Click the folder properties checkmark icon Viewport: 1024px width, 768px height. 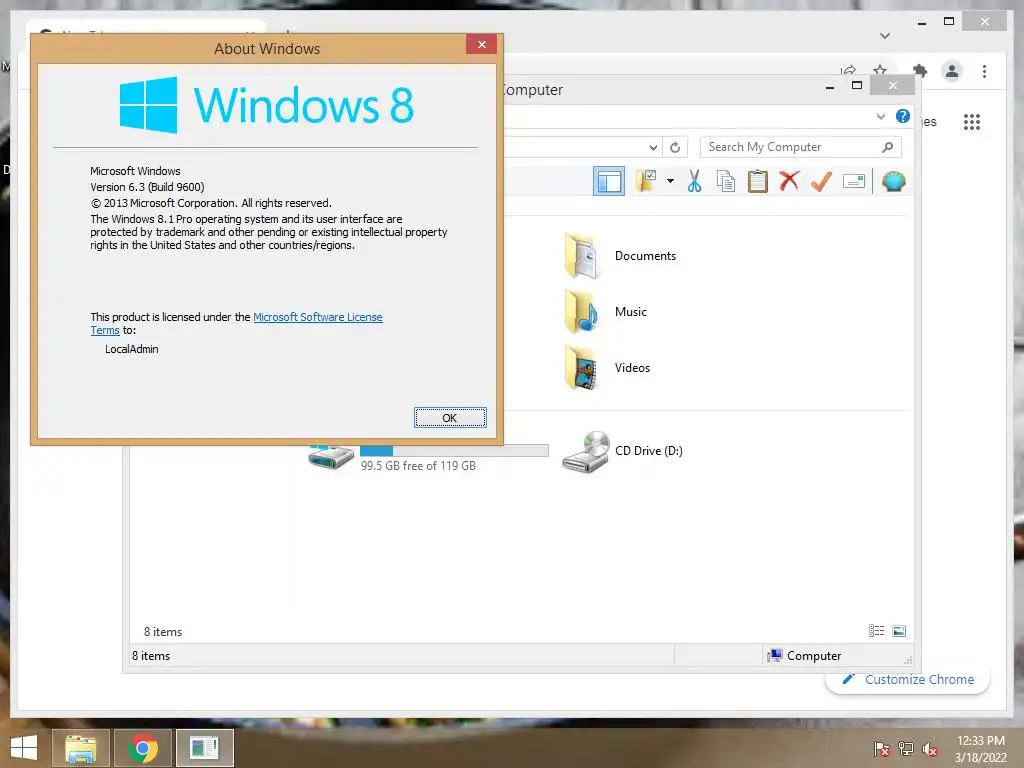(646, 181)
